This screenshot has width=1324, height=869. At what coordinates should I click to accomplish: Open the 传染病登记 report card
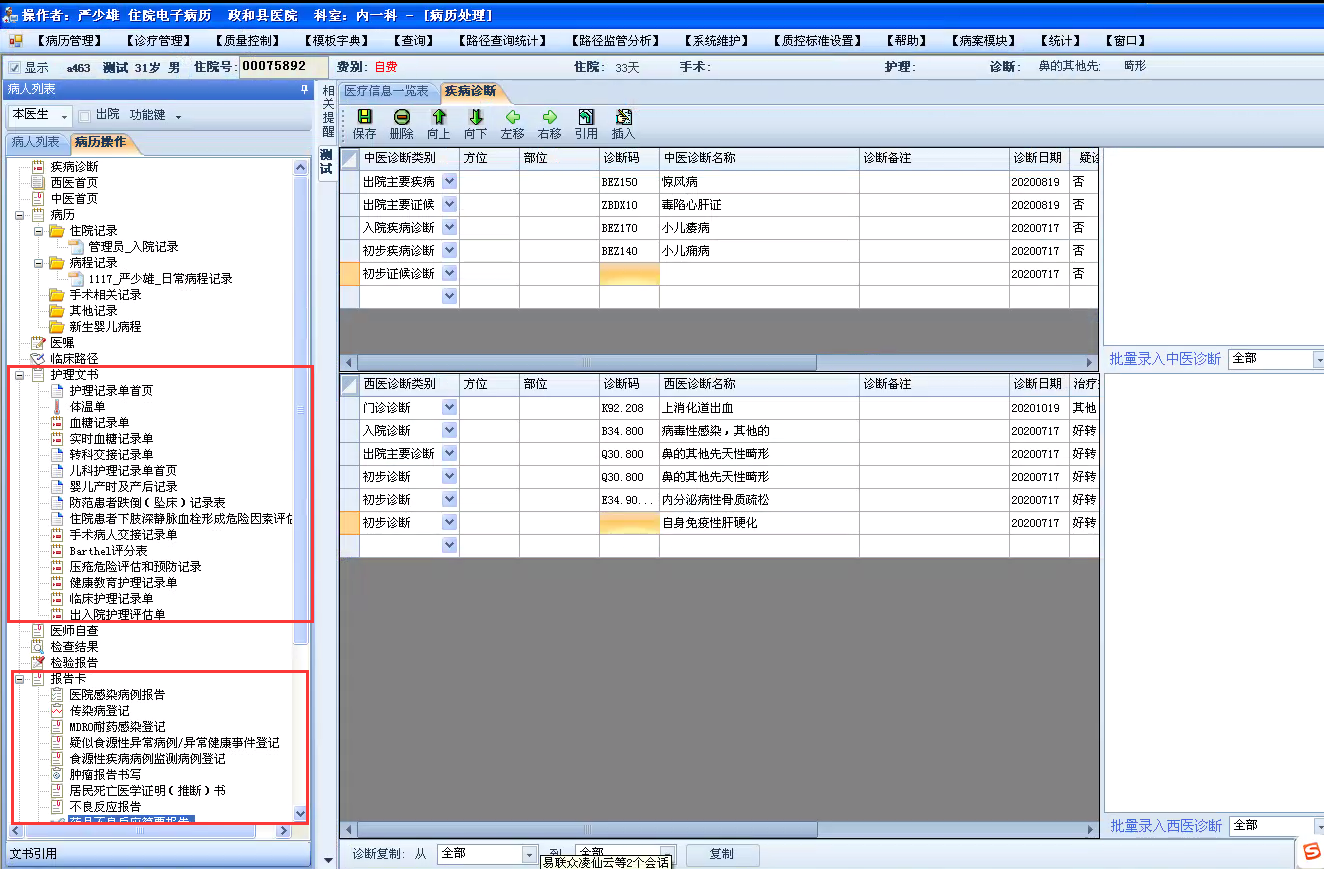coord(99,711)
